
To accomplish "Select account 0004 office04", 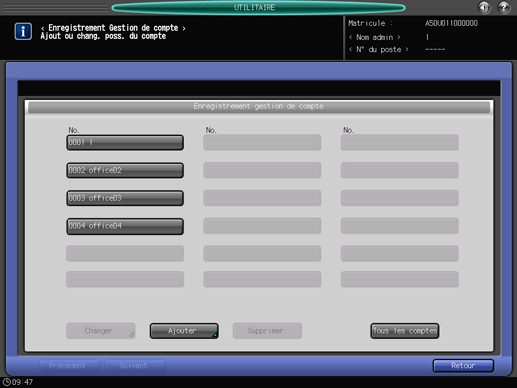I will tap(125, 226).
